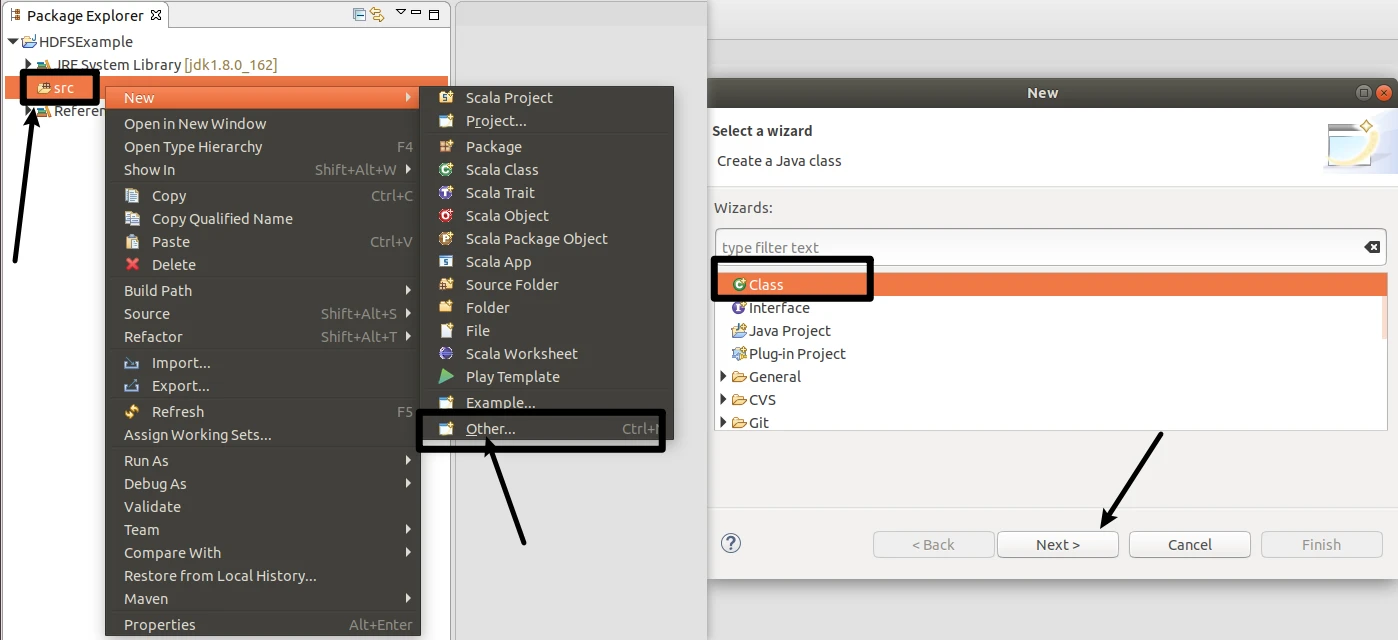This screenshot has width=1398, height=640.
Task: Click the Play Template icon
Action: [x=446, y=377]
